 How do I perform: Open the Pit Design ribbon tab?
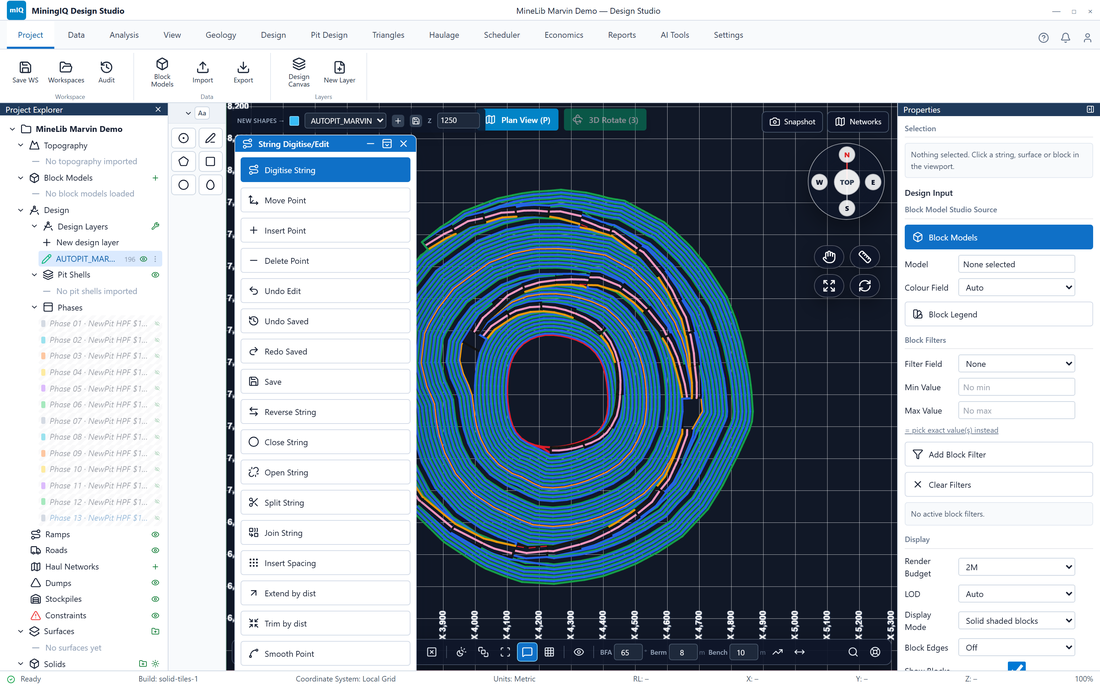point(329,35)
